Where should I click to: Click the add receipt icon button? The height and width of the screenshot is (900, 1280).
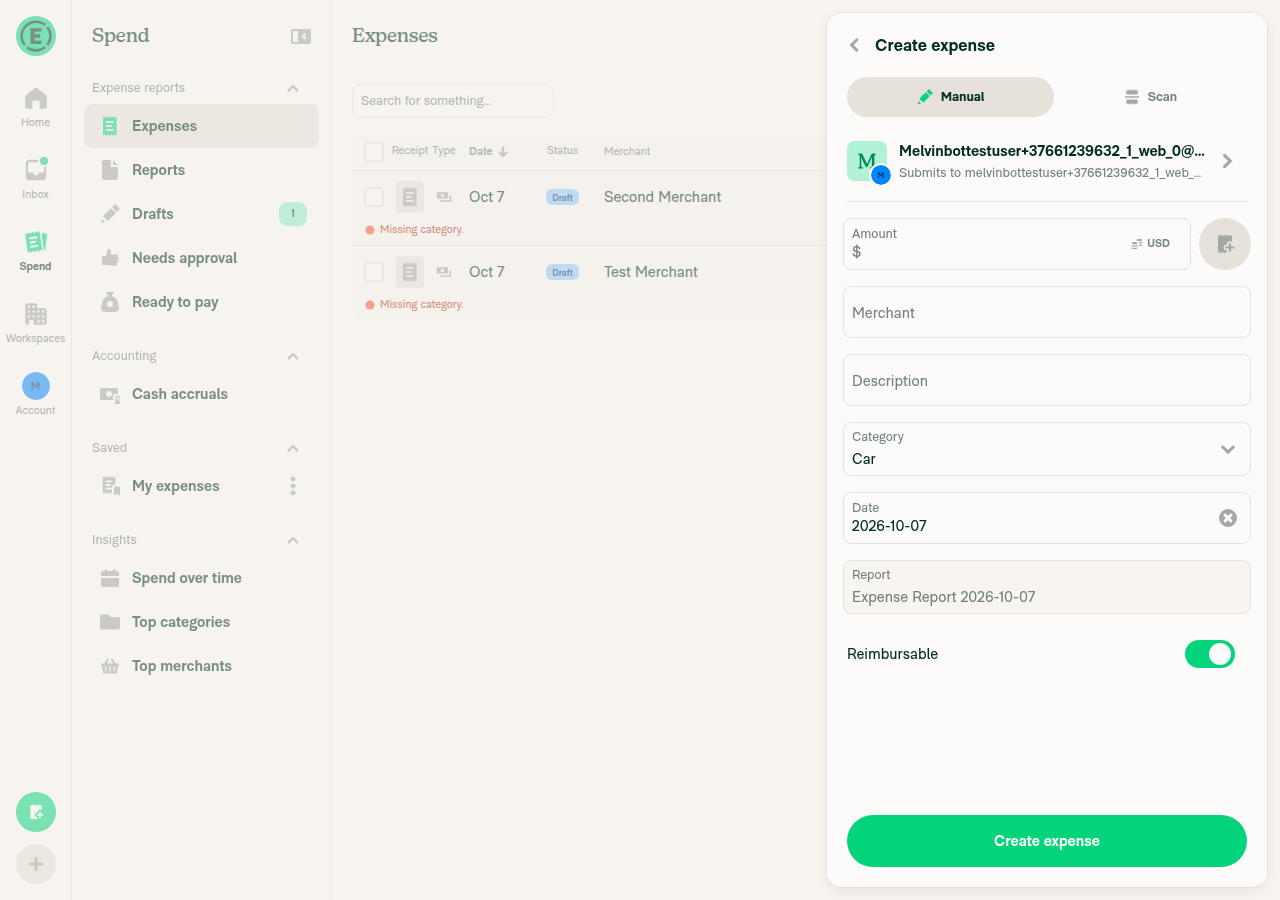pos(1225,244)
